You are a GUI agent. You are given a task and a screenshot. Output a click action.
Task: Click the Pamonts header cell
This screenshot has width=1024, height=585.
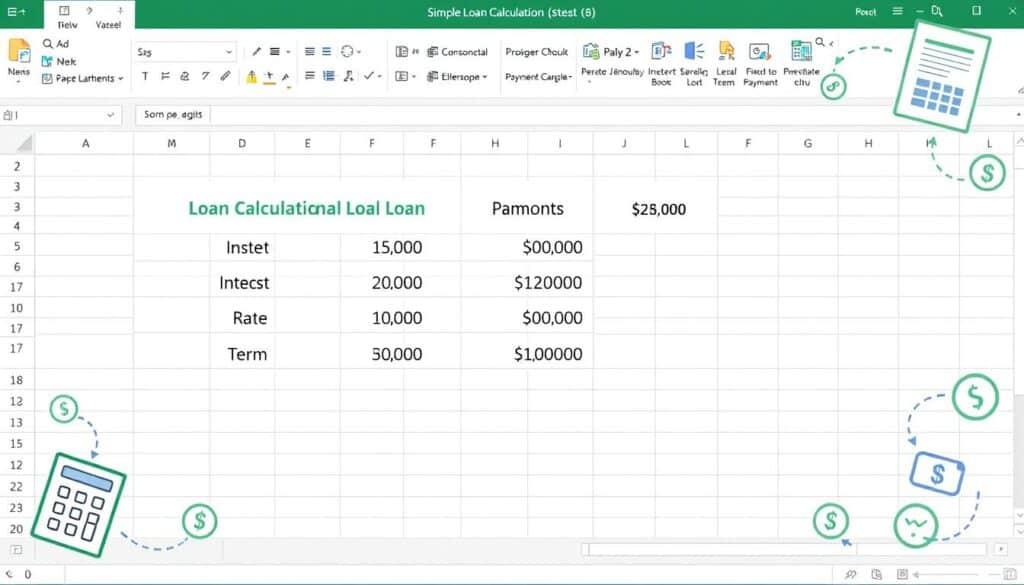[528, 209]
